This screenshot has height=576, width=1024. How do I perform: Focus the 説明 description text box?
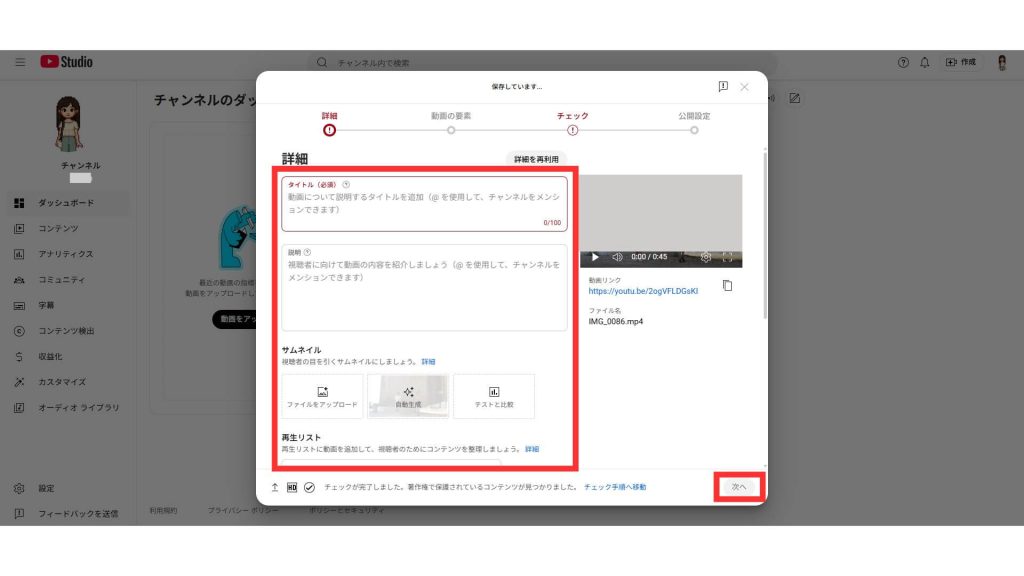point(424,290)
